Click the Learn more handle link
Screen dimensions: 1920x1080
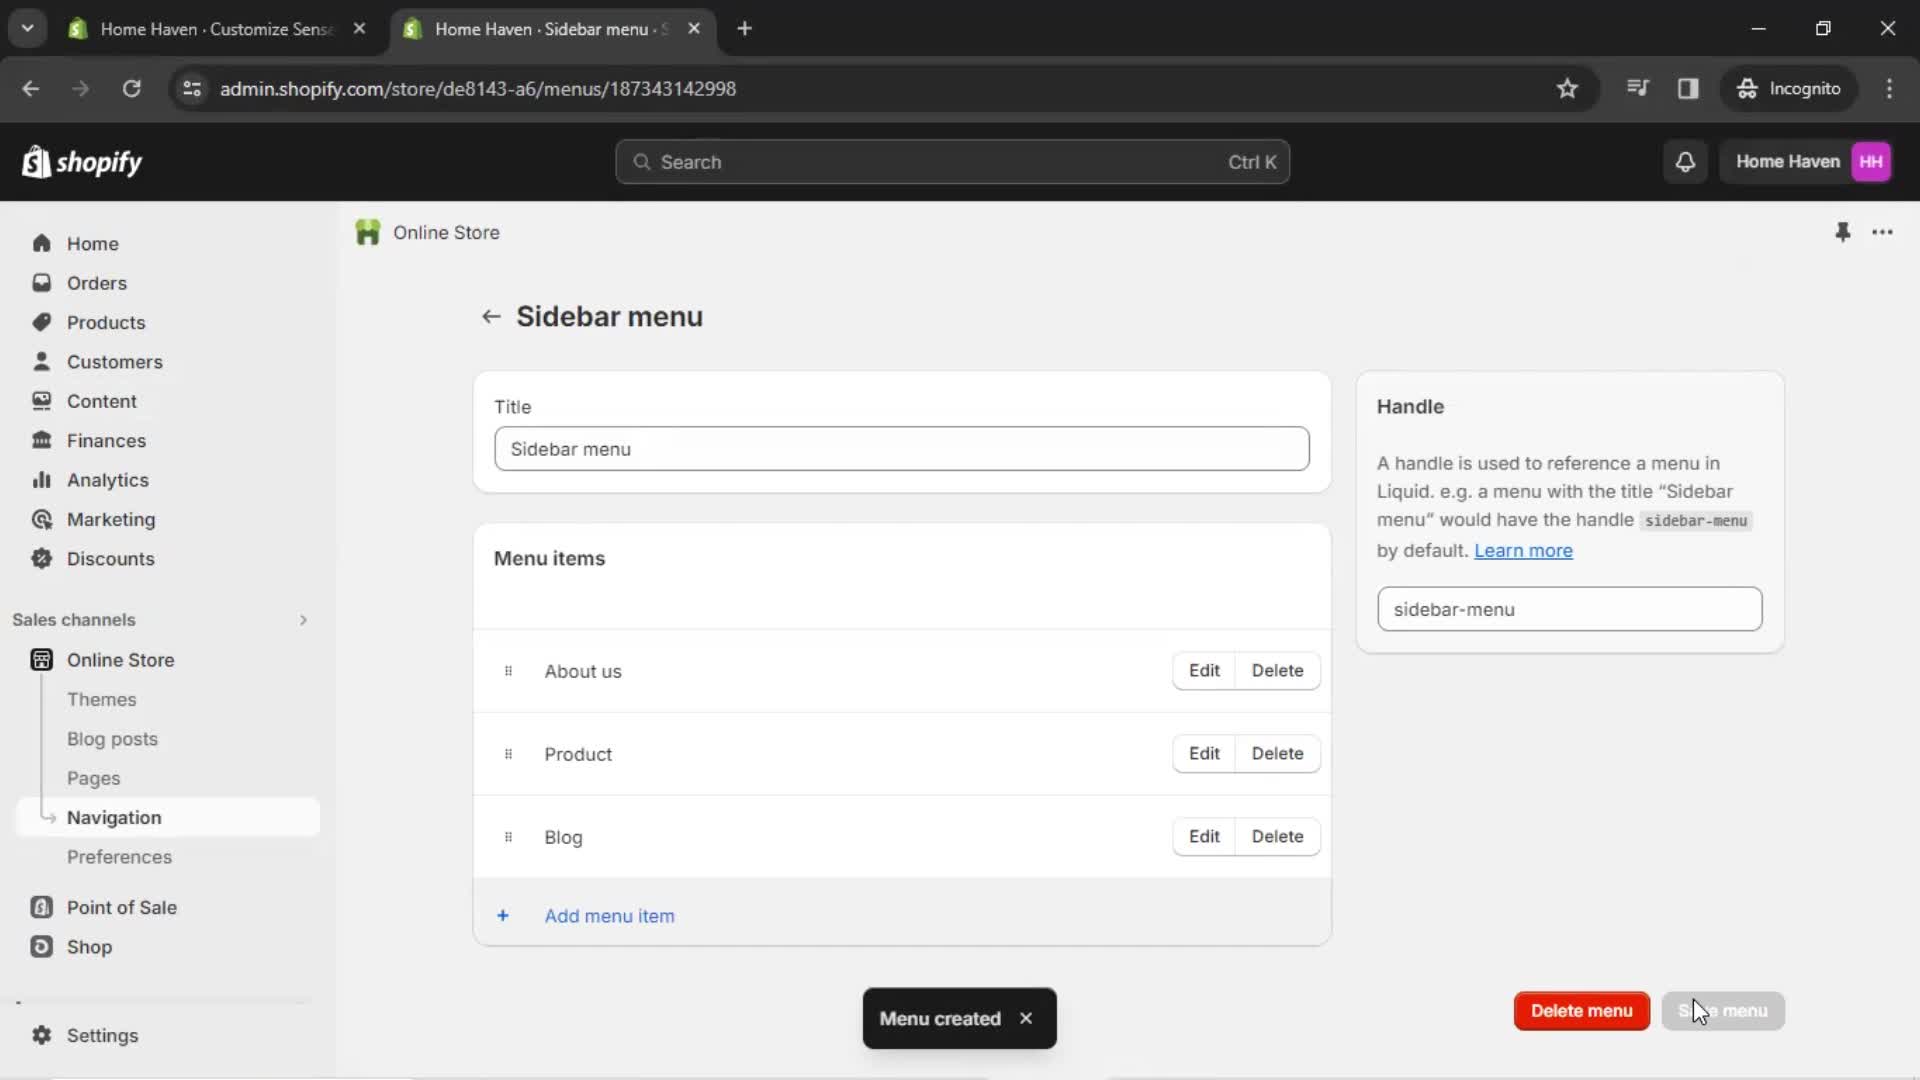(1523, 550)
